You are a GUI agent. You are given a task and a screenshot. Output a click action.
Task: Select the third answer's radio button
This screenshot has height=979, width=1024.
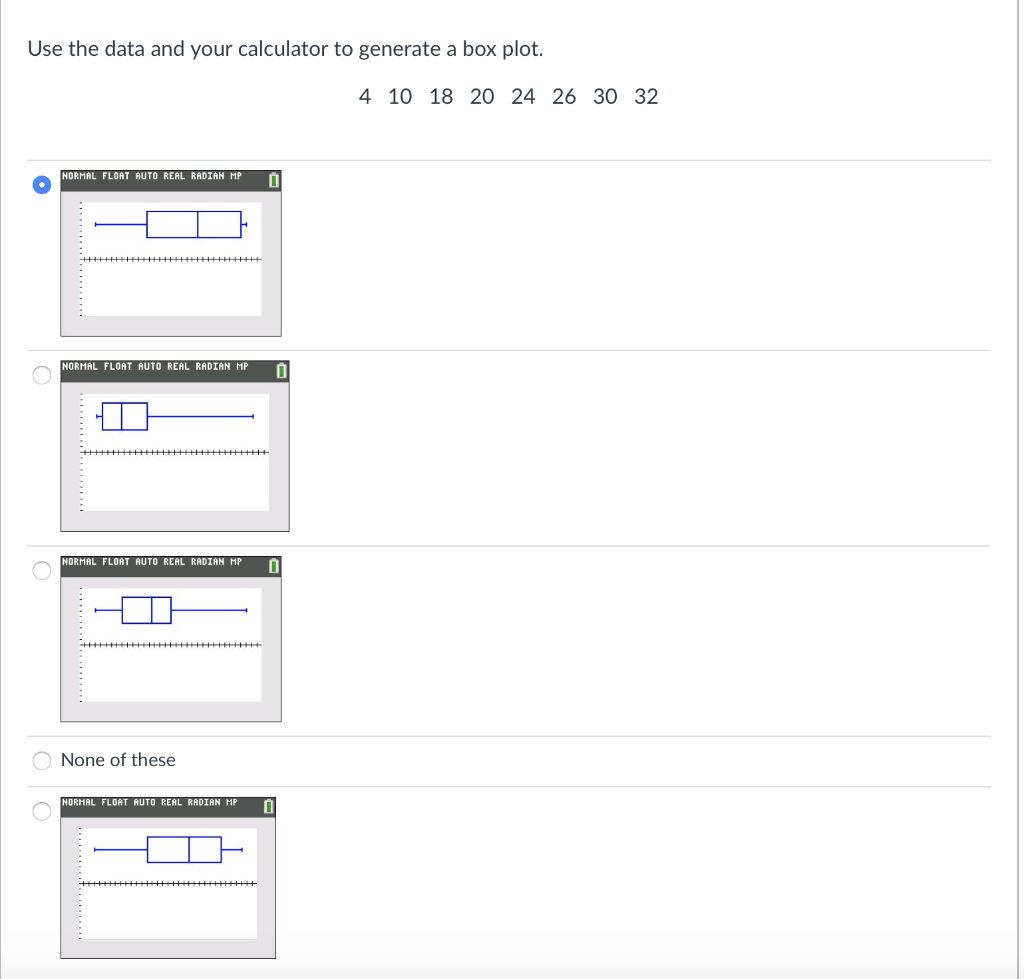(41, 570)
